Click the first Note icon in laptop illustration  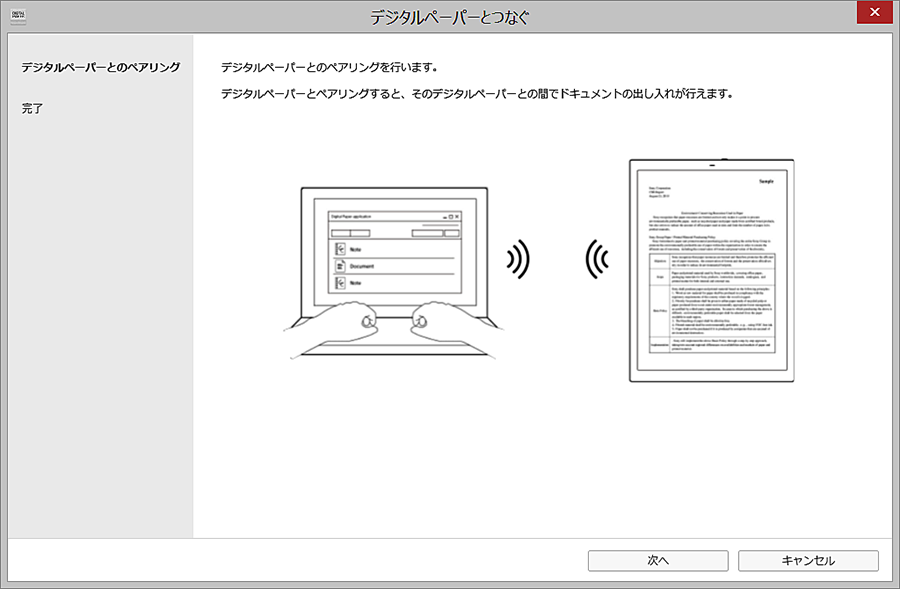tap(341, 249)
